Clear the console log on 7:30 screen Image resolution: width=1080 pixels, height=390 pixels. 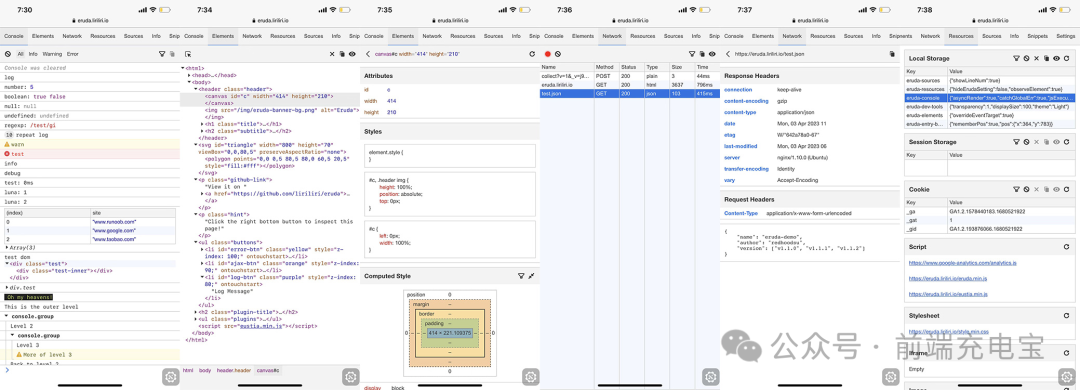click(8, 53)
